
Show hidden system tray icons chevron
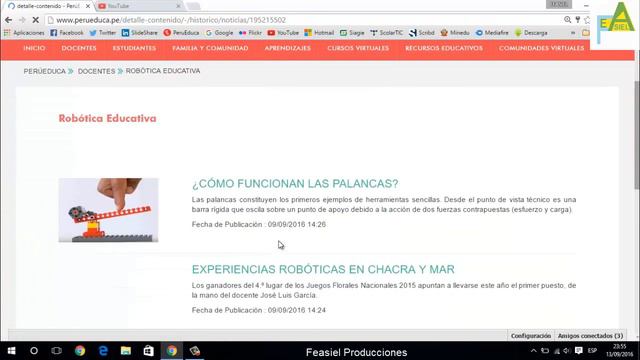point(533,351)
